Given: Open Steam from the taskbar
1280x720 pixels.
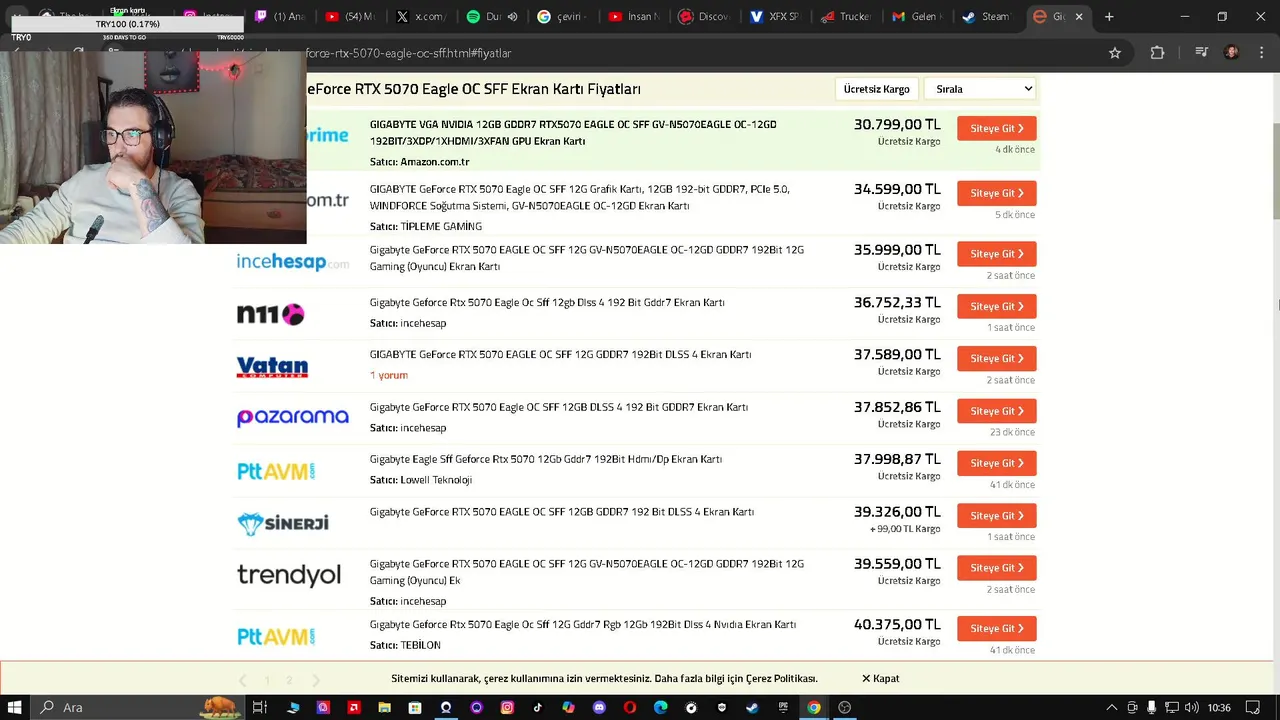Looking at the screenshot, I should [x=752, y=707].
